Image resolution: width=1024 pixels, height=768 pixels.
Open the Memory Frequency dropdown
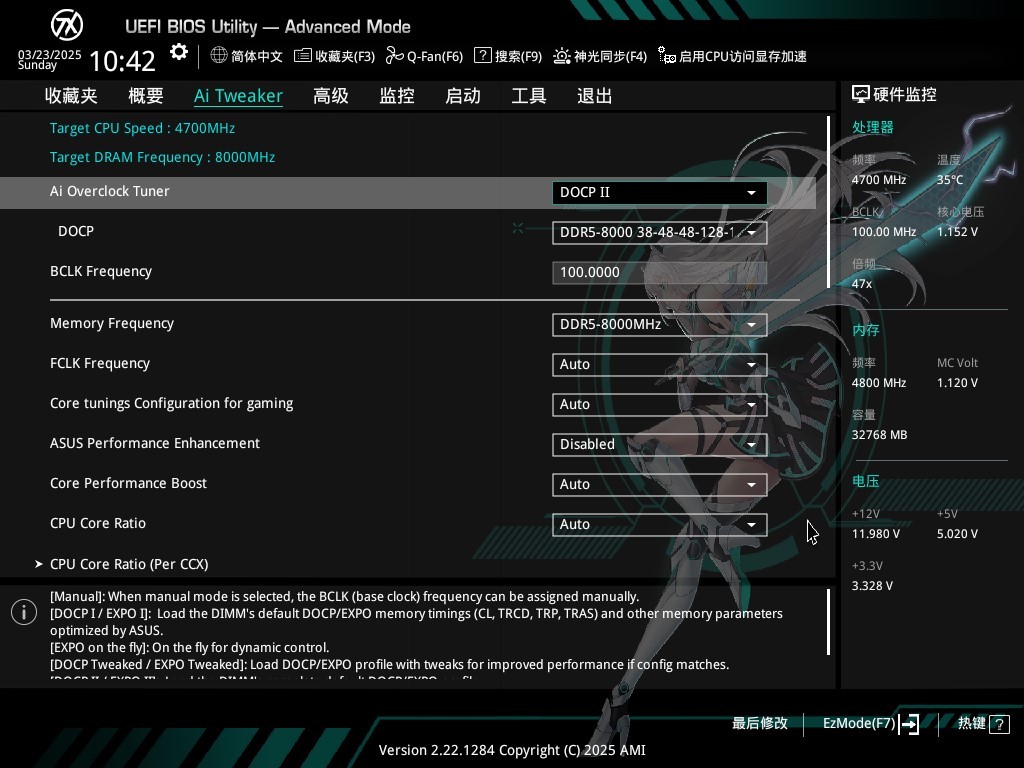pos(660,325)
